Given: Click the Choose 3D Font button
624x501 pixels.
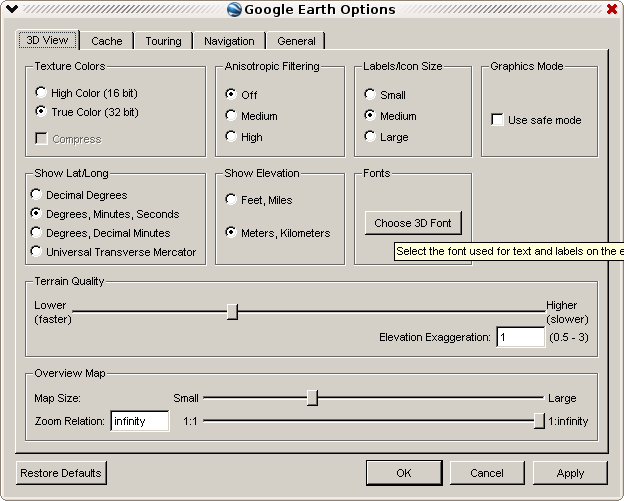Looking at the screenshot, I should point(413,223).
